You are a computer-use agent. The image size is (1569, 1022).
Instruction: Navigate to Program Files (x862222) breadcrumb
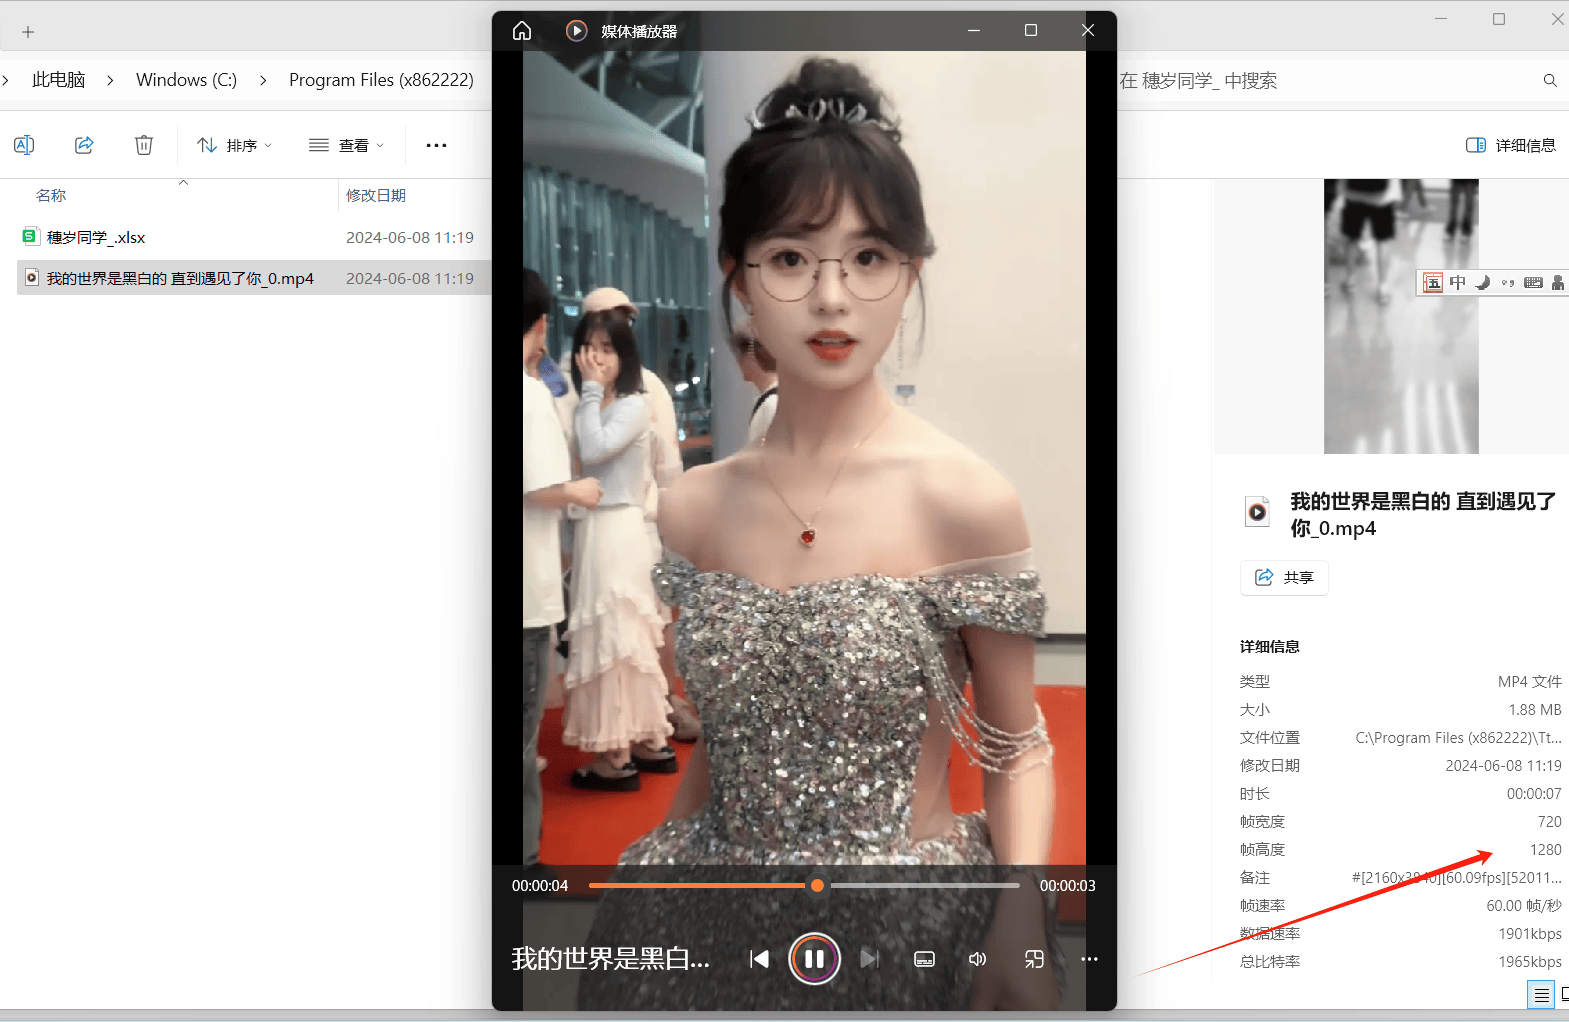381,80
